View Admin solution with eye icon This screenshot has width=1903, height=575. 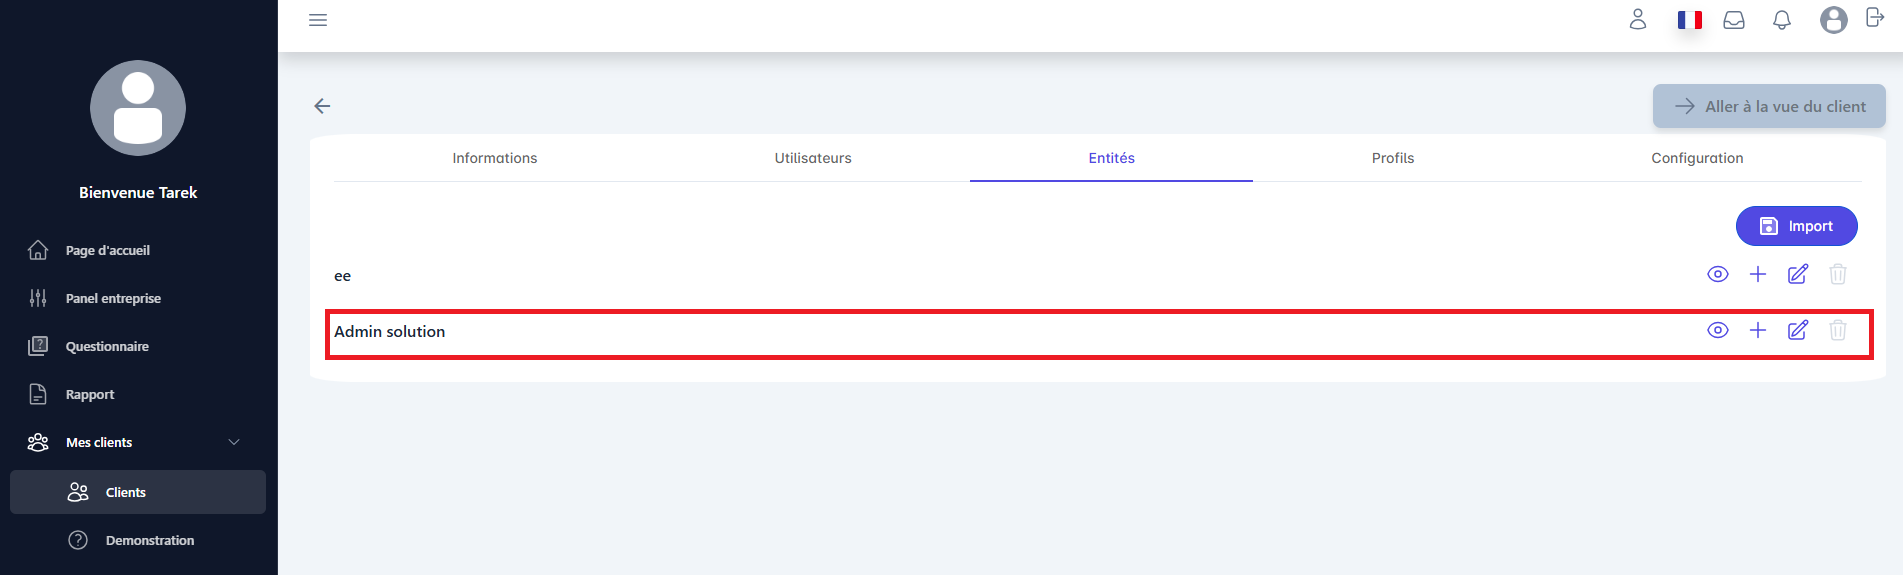[1717, 330]
